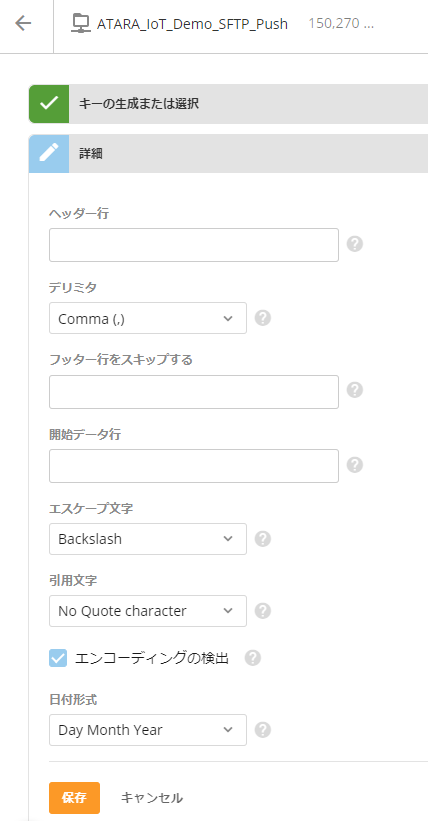Uncheck the エンコーディングの検出 checkbox
This screenshot has height=821, width=428.
pyautogui.click(x=58, y=658)
